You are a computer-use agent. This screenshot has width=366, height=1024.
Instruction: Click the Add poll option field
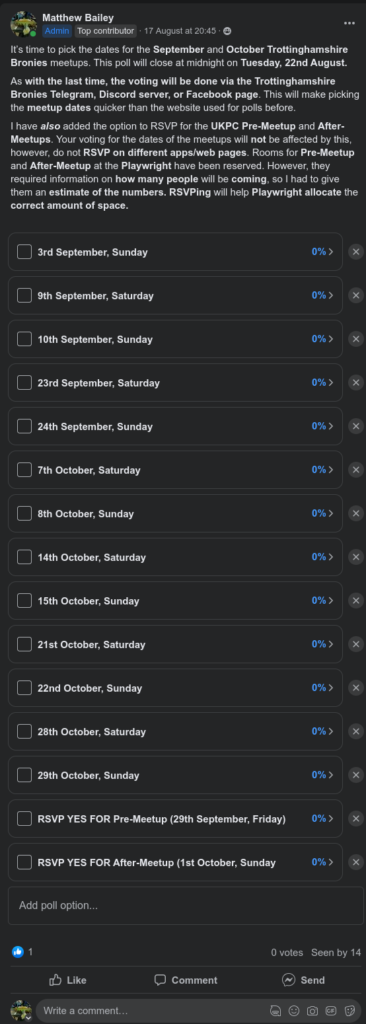186,905
